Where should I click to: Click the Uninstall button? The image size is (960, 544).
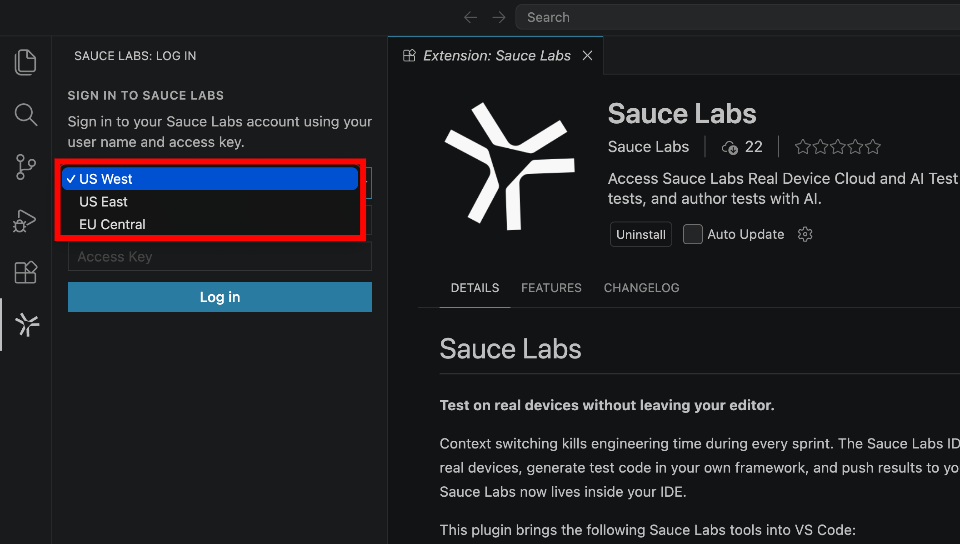tap(640, 234)
